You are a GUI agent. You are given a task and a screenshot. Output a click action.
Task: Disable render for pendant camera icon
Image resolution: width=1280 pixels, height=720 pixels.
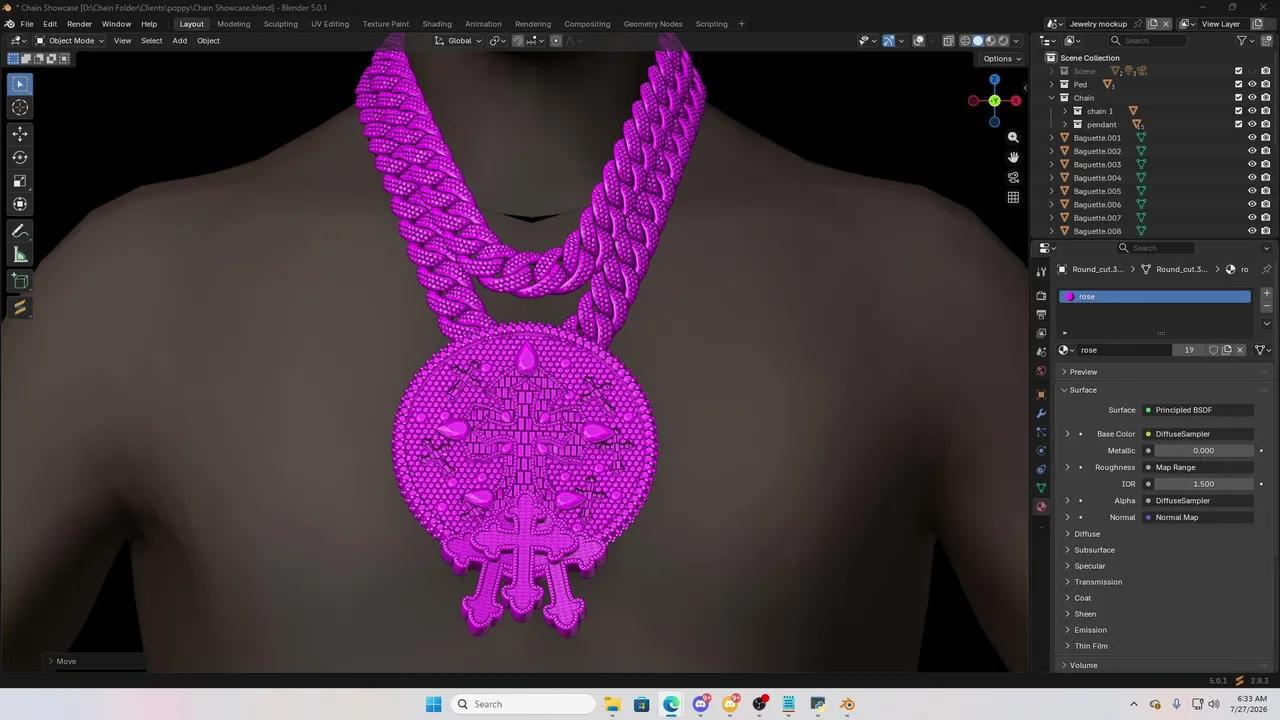pos(1265,124)
